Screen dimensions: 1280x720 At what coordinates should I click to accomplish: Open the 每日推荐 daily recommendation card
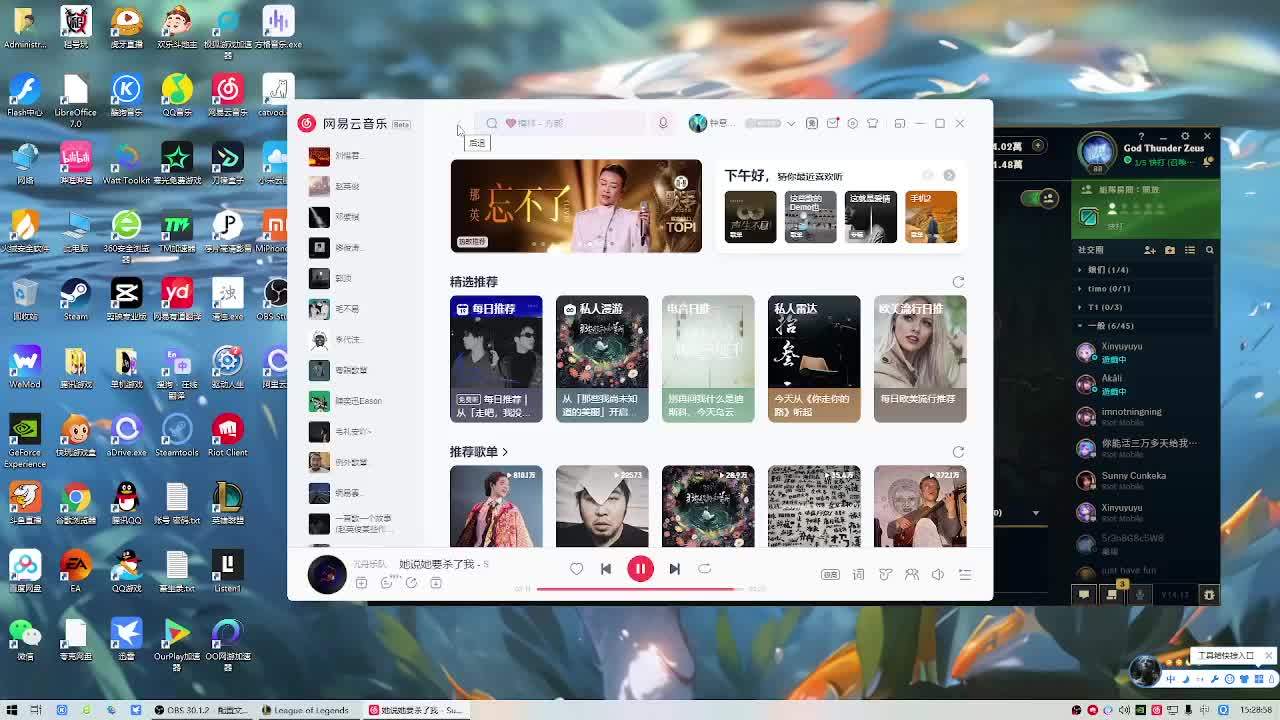496,359
